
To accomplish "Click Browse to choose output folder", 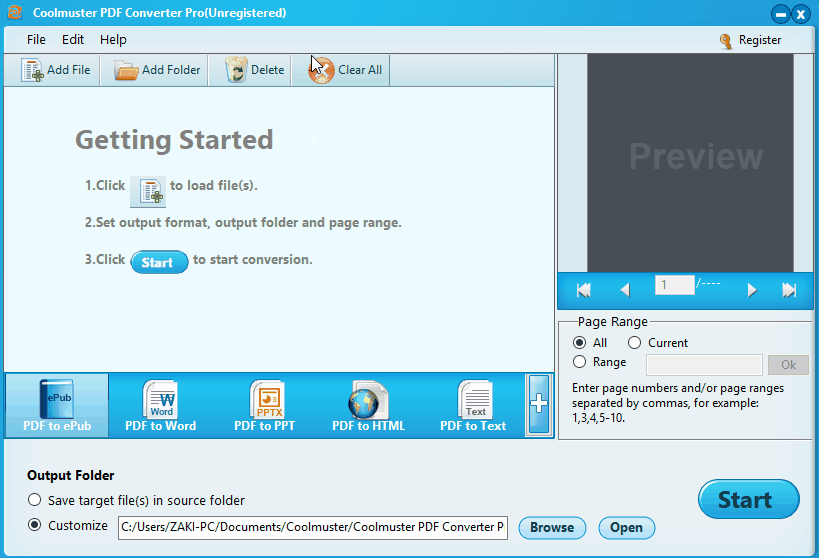I will pos(552,528).
